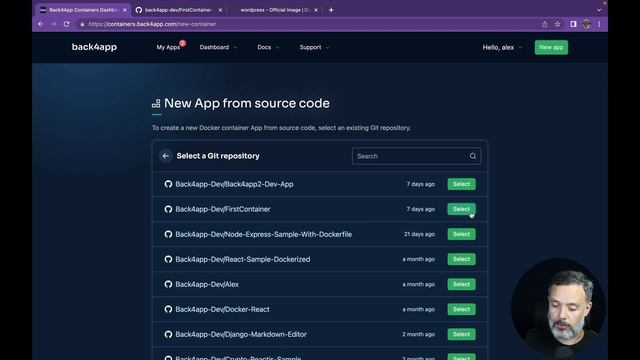Image resolution: width=640 pixels, height=360 pixels.
Task: Open the My Apps menu
Action: (x=168, y=47)
